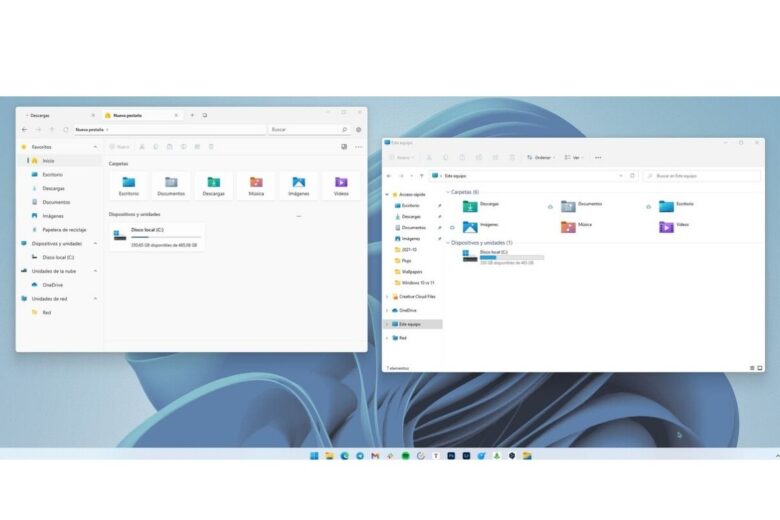Open Imágenes folder in Este equipo main pane
The image size is (780, 520).
pyautogui.click(x=480, y=227)
